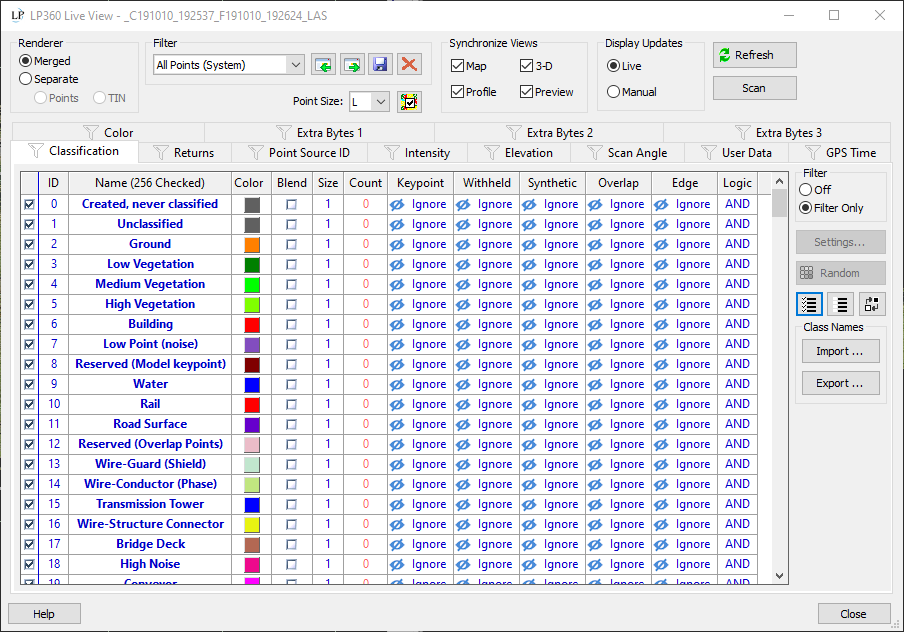Click the Close button at bottom
This screenshot has width=904, height=632.
pyautogui.click(x=854, y=614)
